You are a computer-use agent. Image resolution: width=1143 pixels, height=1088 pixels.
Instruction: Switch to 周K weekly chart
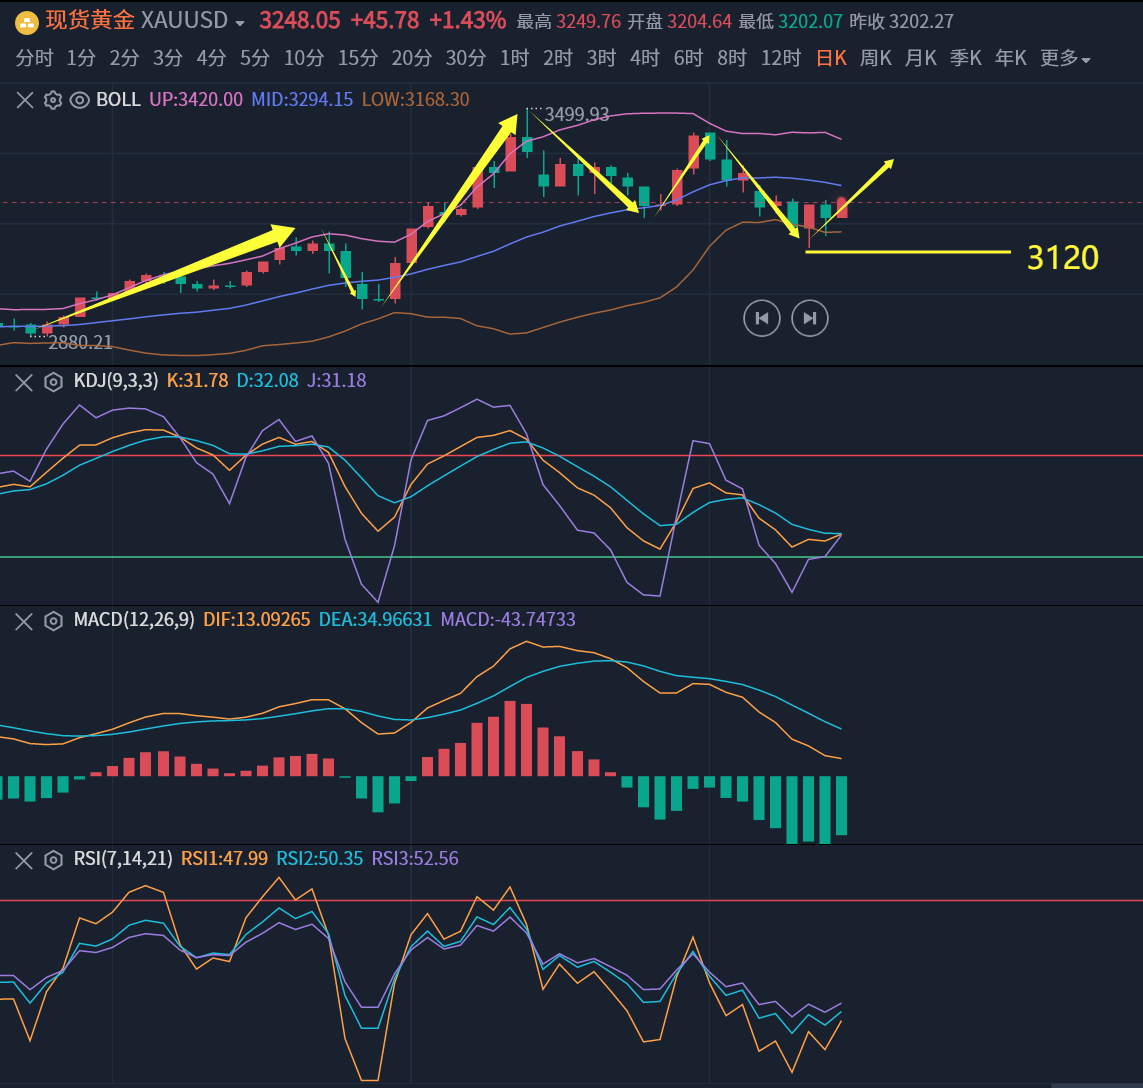coord(875,58)
